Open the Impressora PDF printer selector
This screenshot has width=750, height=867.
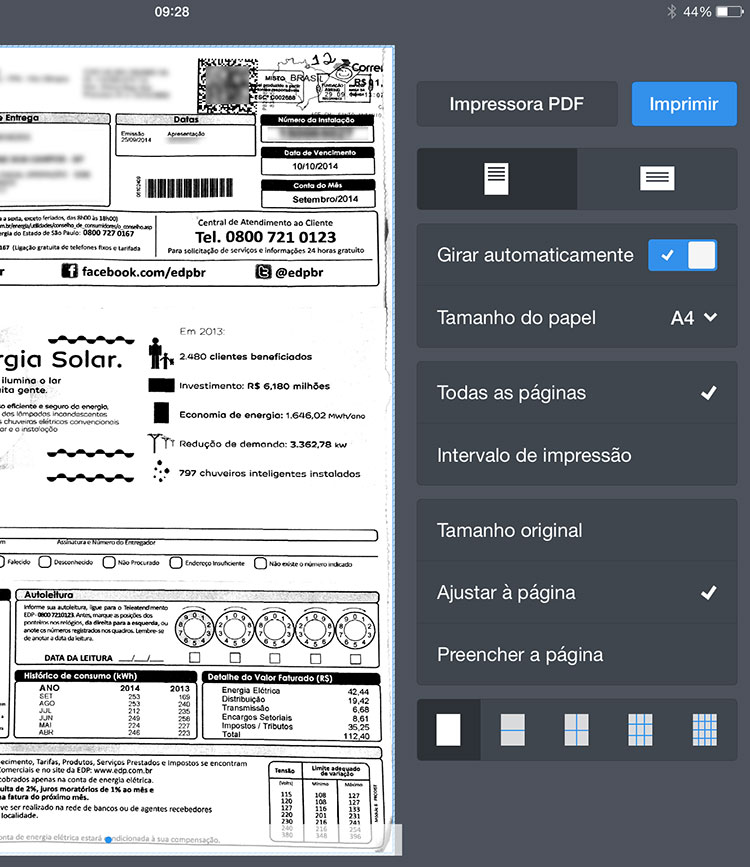point(517,104)
